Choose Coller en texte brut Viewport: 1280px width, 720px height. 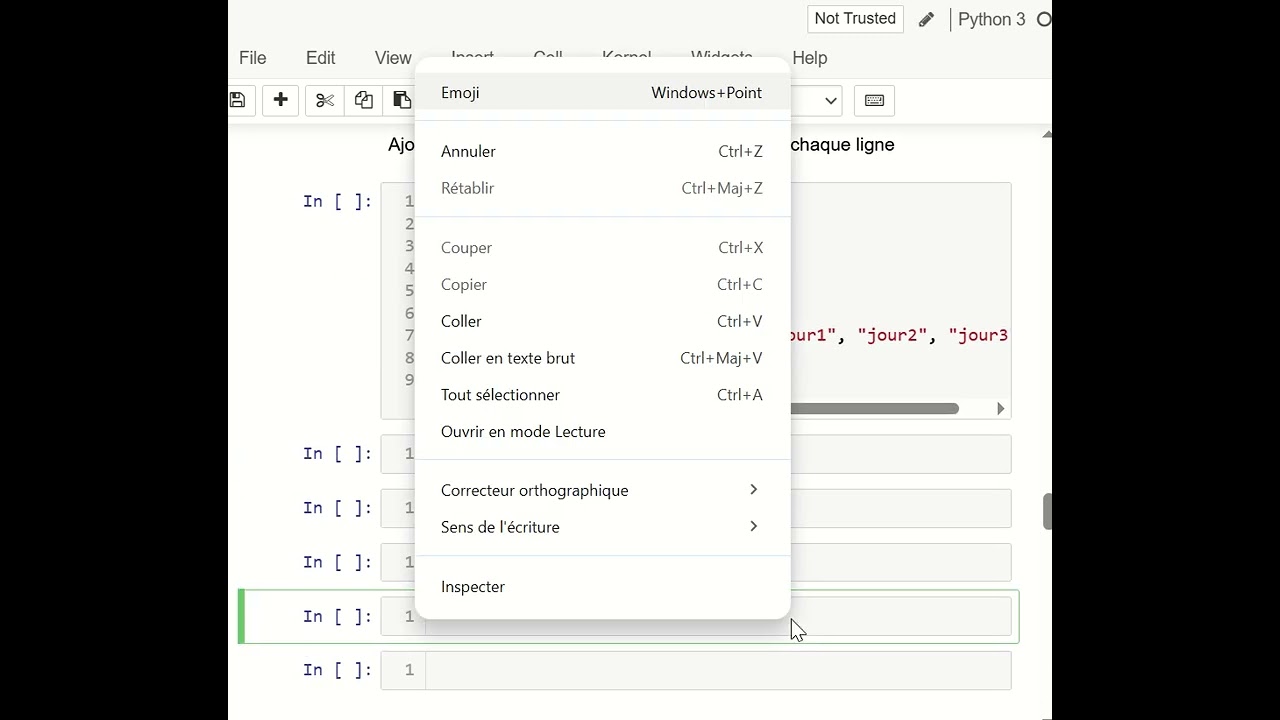click(602, 358)
